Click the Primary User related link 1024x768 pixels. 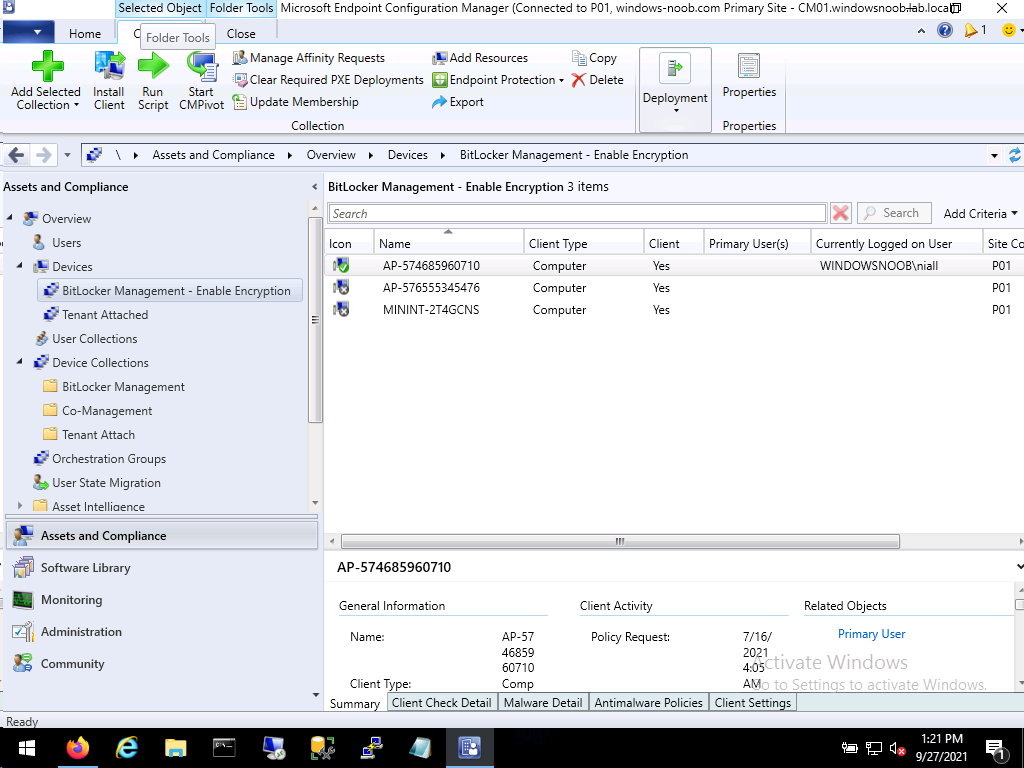(x=871, y=634)
